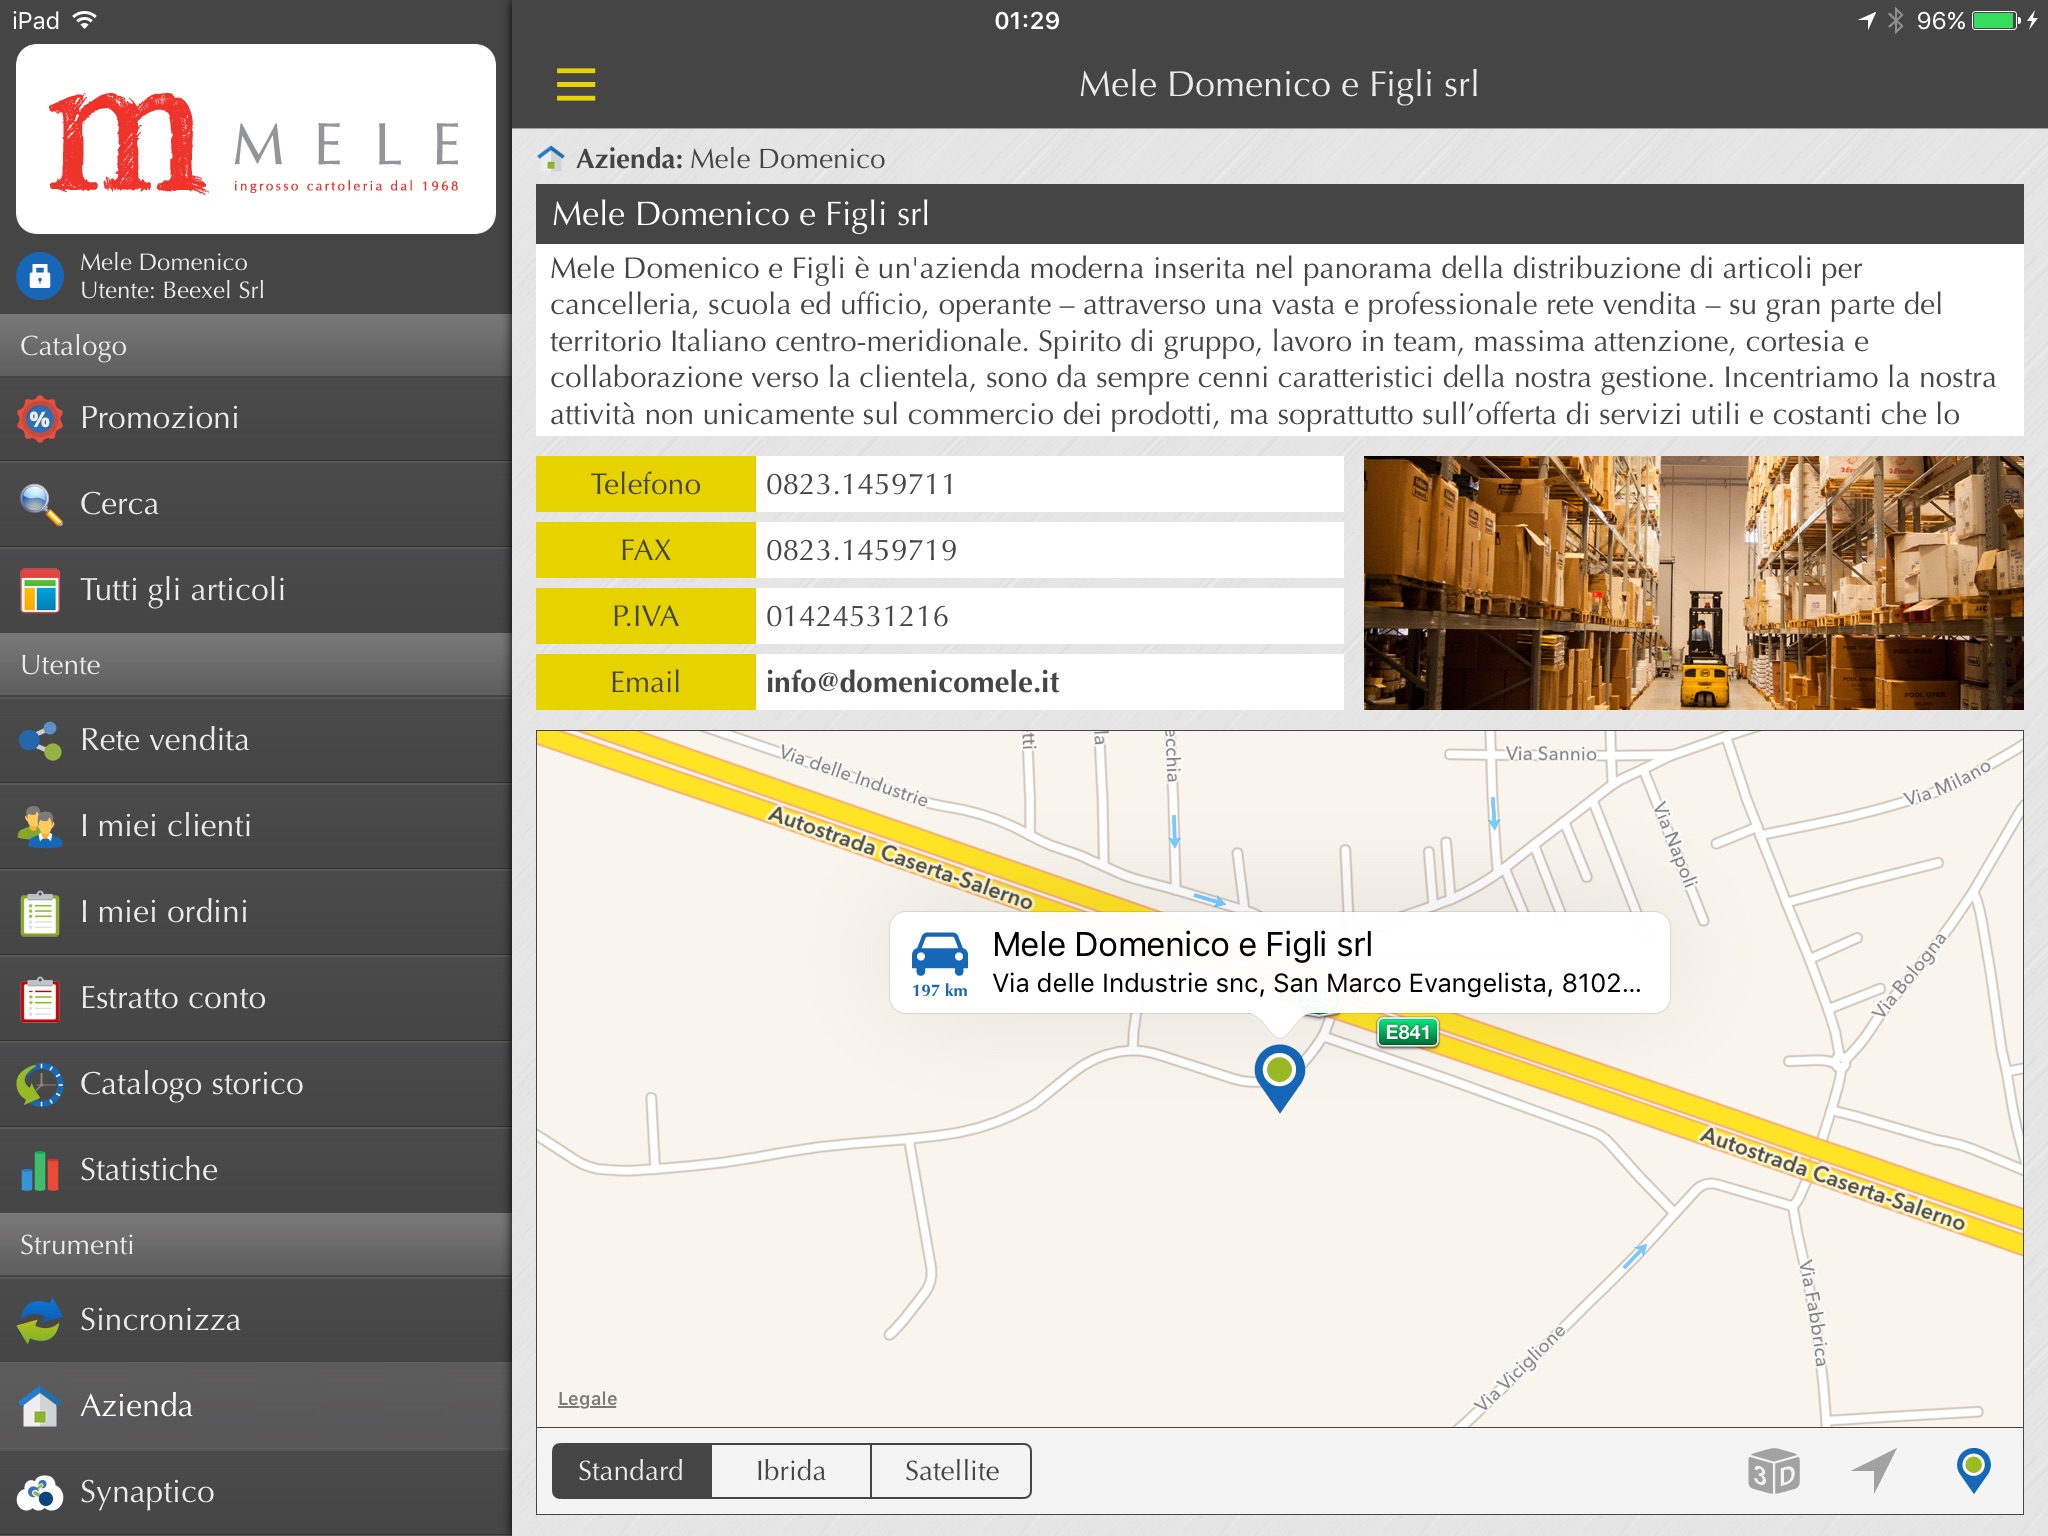The image size is (2048, 1536).
Task: Click the phone number 0823.1459711
Action: pyautogui.click(x=860, y=484)
